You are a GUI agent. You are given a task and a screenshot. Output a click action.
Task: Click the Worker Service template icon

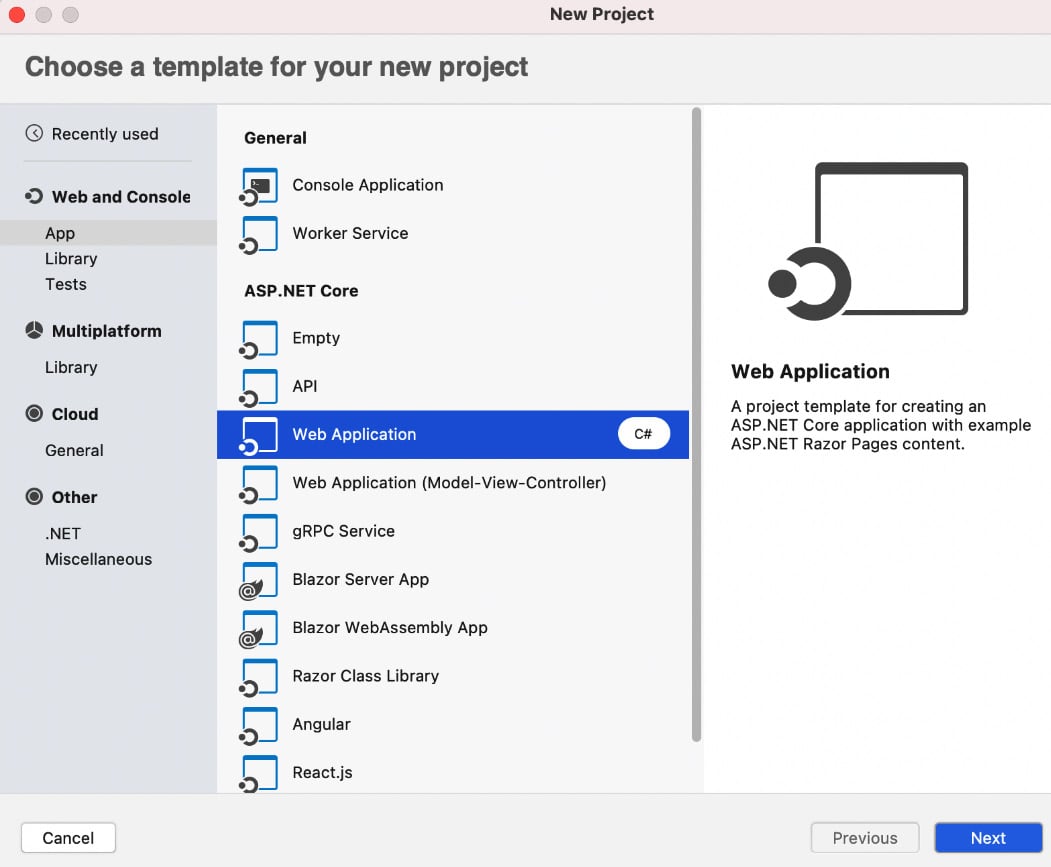click(x=259, y=235)
